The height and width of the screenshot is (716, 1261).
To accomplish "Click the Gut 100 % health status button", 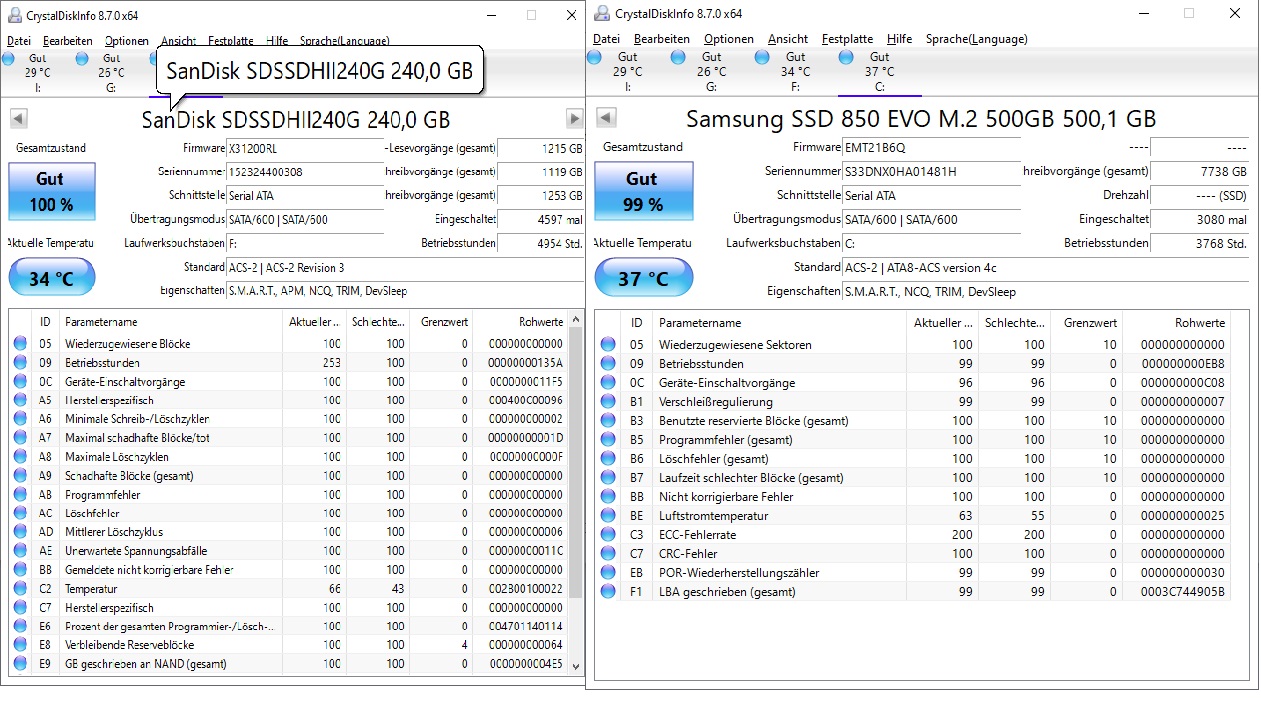I will [52, 192].
